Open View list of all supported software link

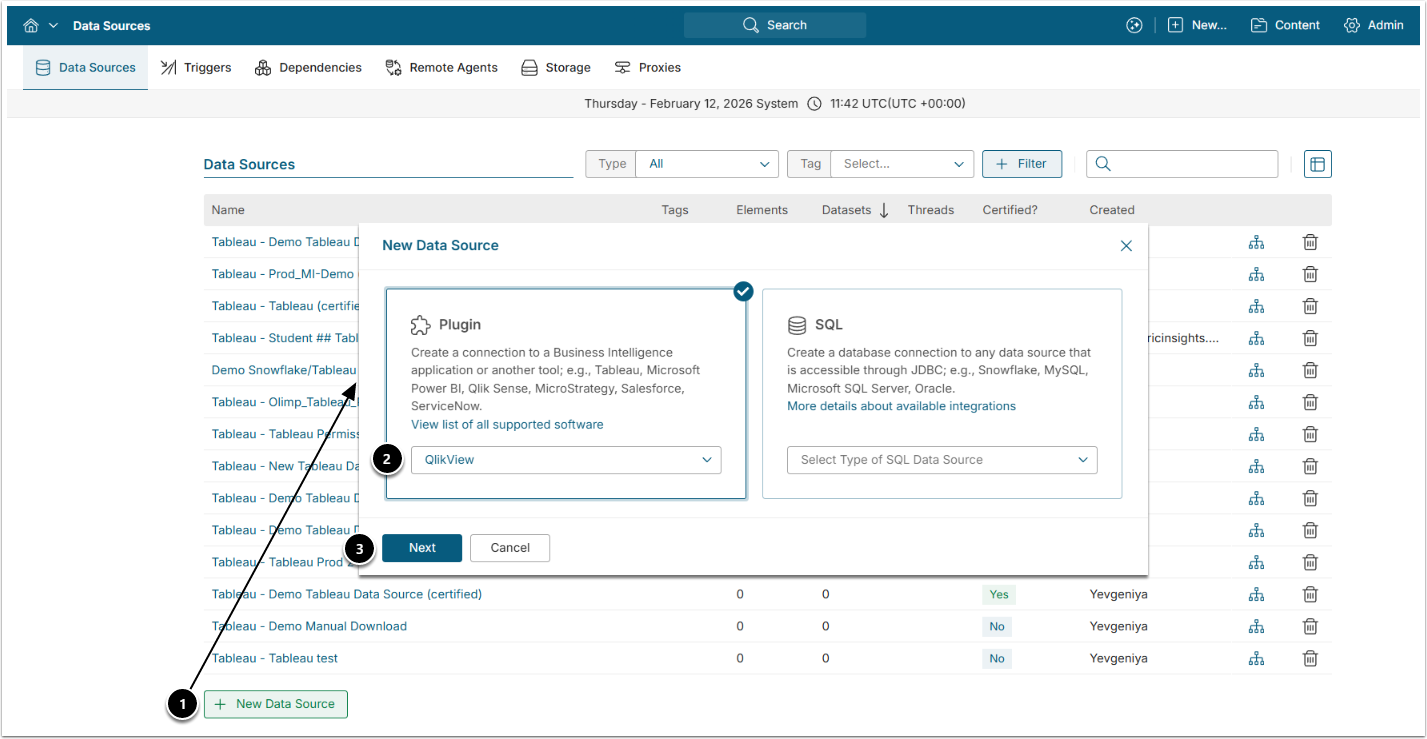click(507, 424)
